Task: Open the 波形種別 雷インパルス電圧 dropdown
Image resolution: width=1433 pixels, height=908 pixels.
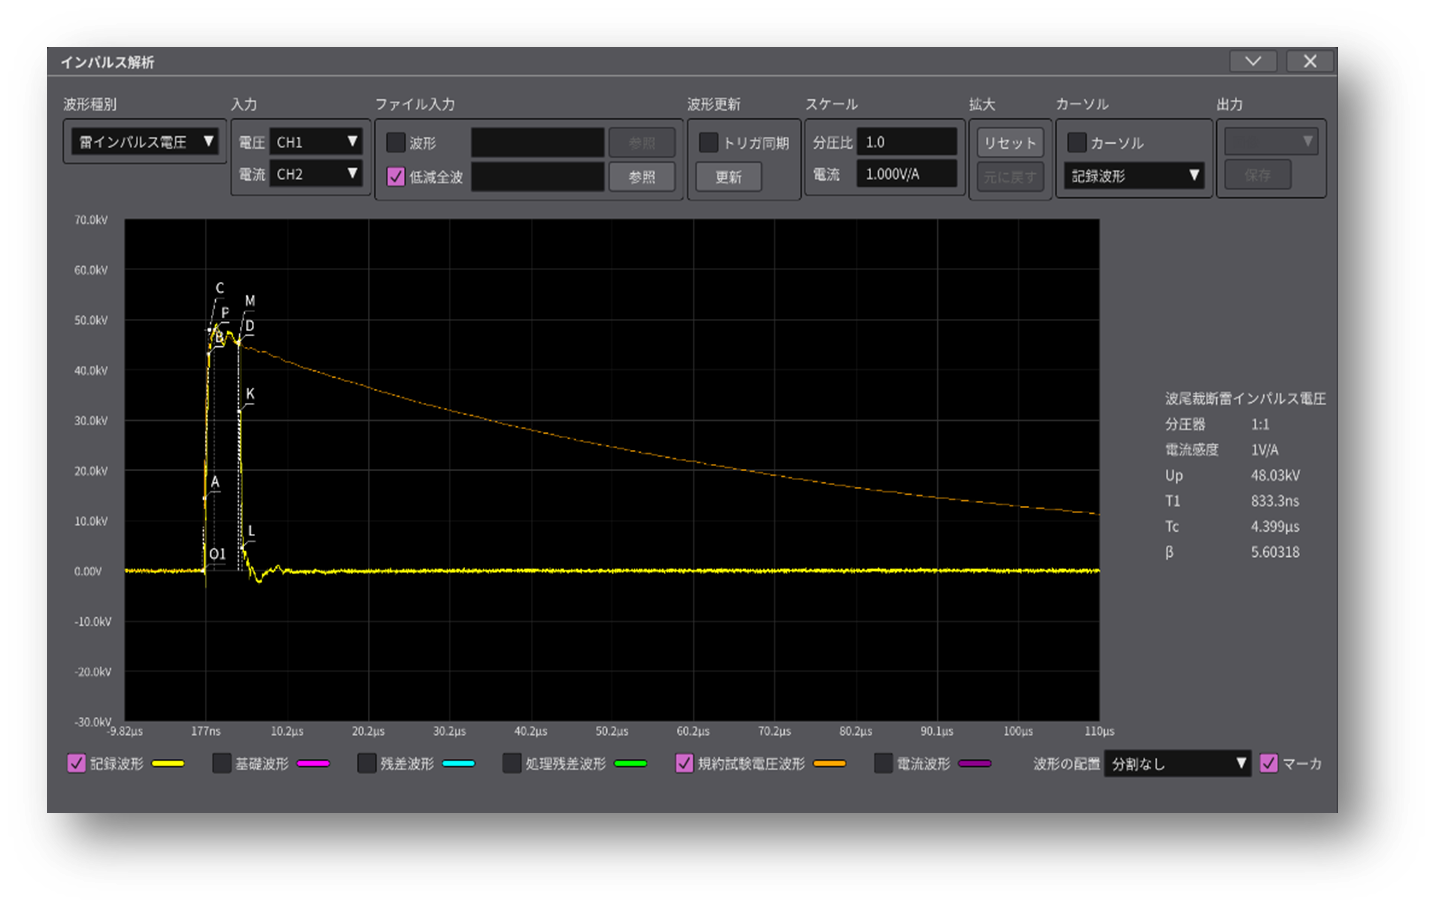Action: pyautogui.click(x=145, y=142)
